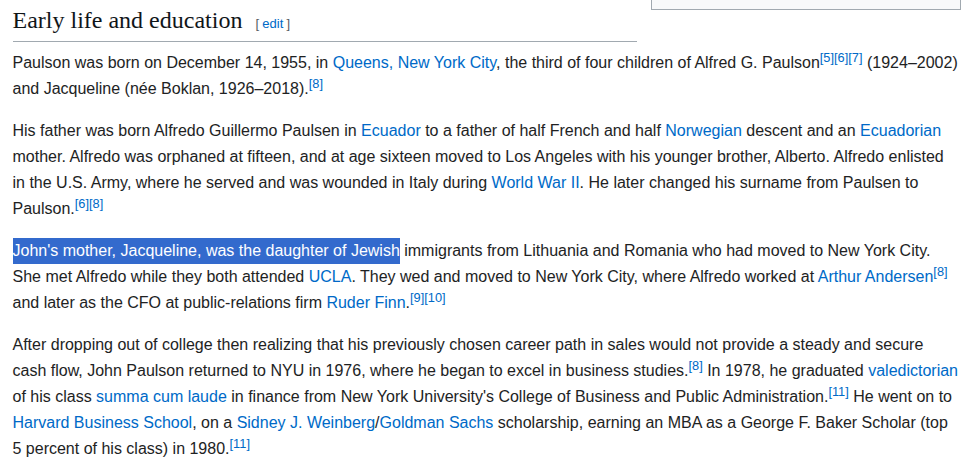Click the edit link beside Early life heading

coord(274,23)
